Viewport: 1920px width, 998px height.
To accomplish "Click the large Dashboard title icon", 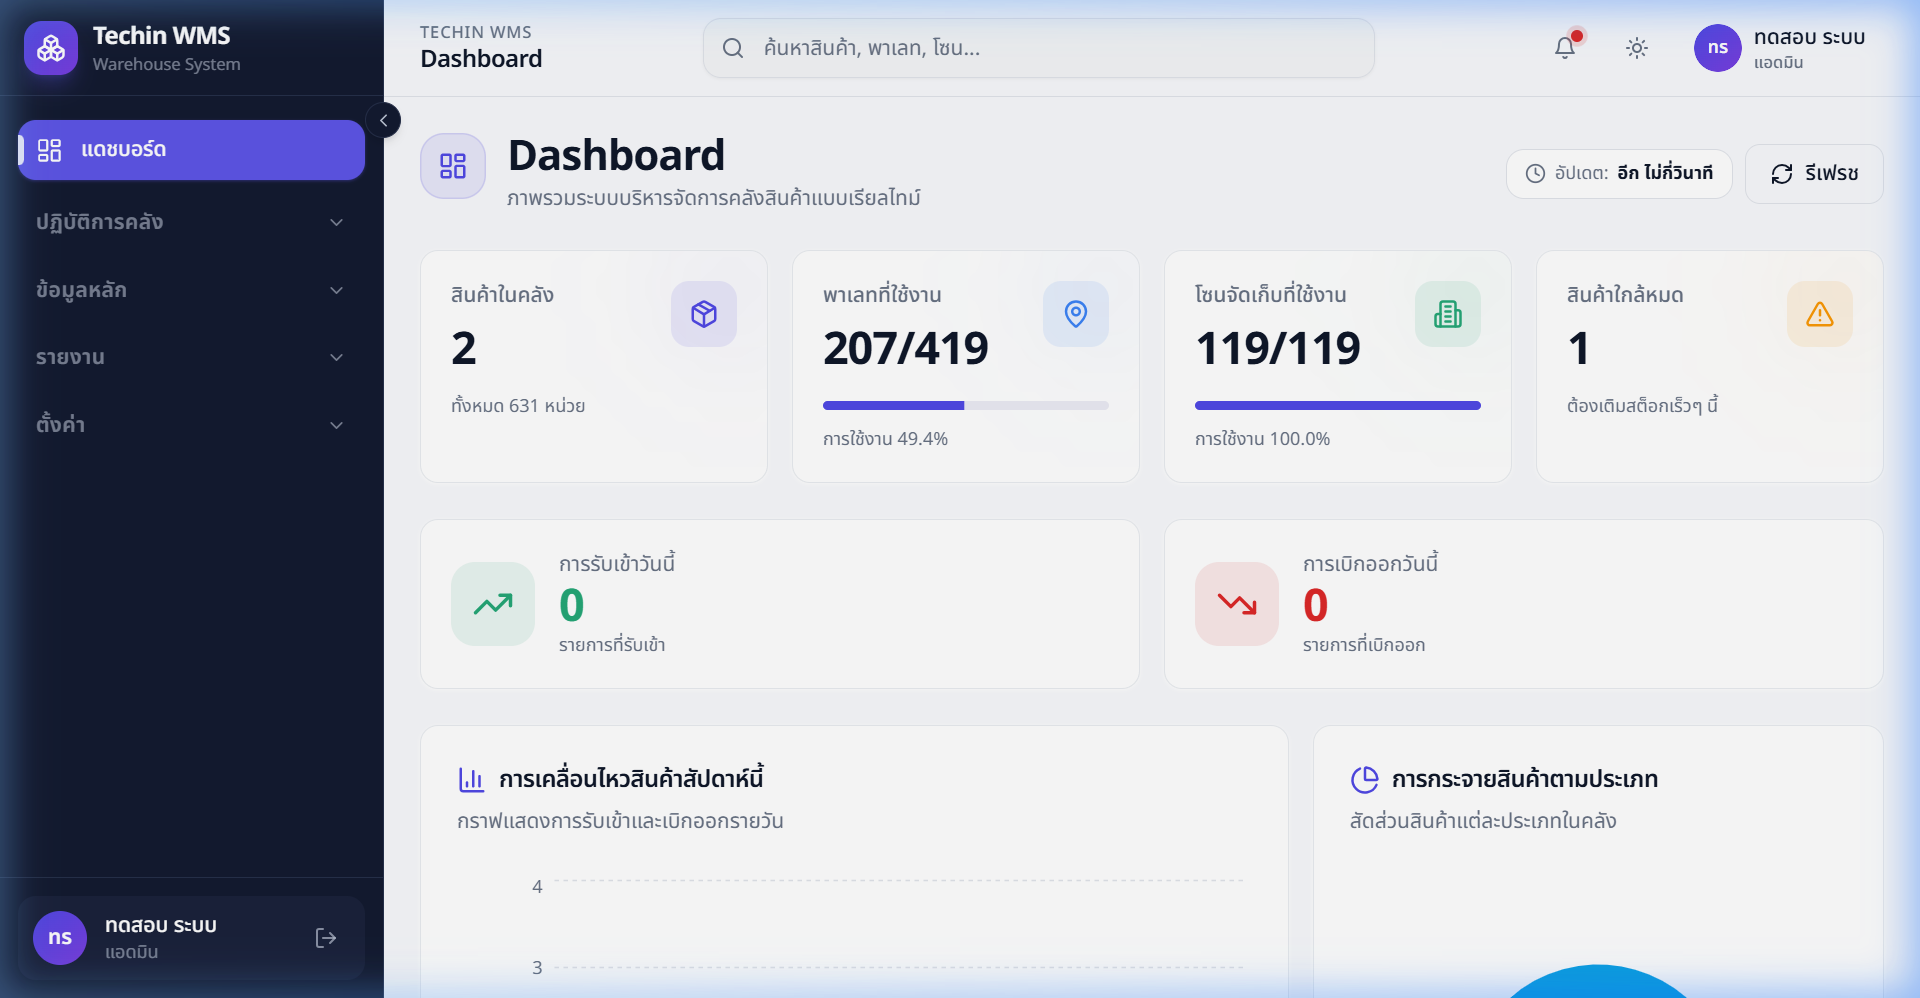I will tap(453, 166).
